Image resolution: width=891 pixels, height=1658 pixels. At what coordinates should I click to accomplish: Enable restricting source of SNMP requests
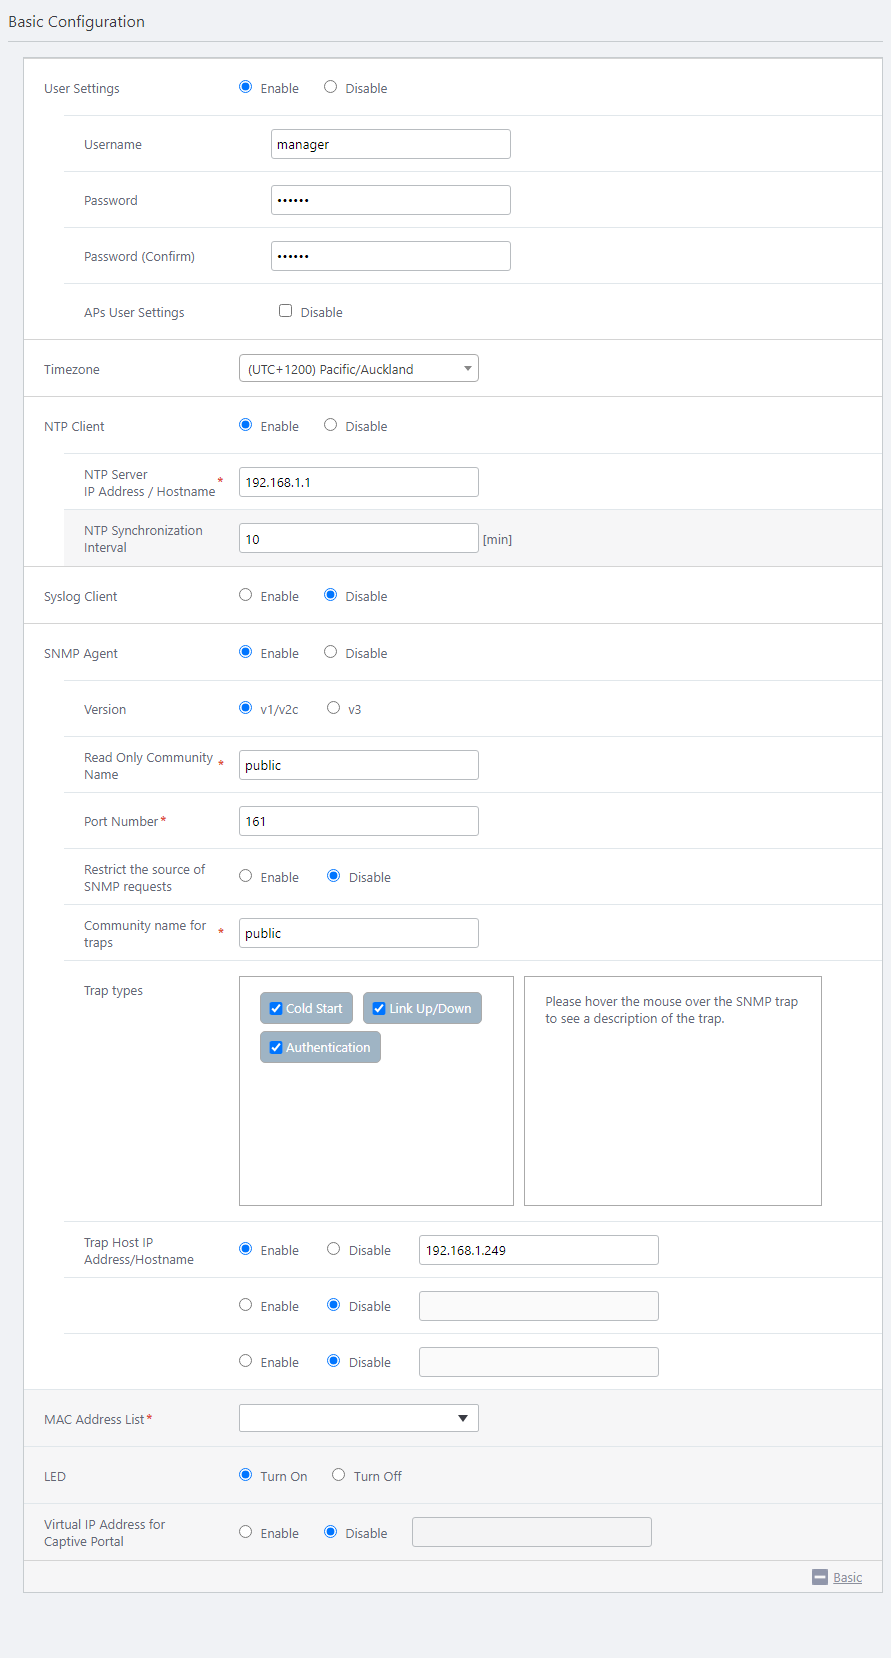246,876
